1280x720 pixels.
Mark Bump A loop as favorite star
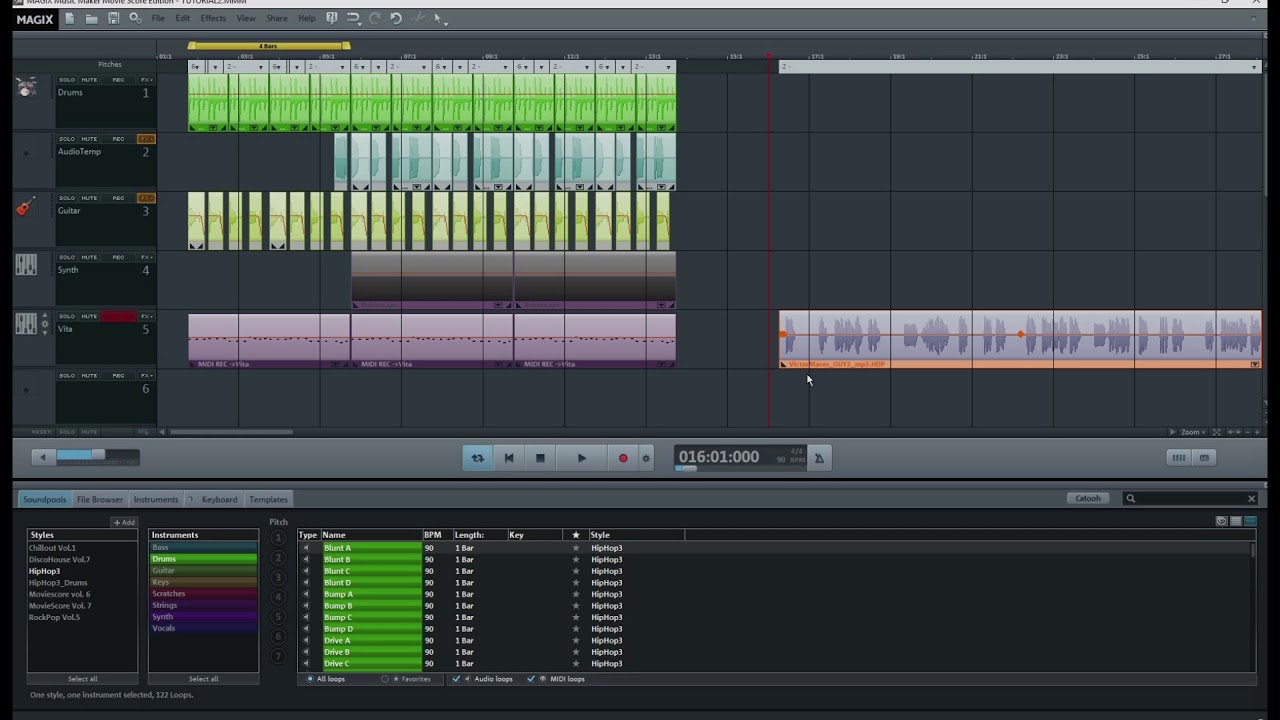(575, 594)
